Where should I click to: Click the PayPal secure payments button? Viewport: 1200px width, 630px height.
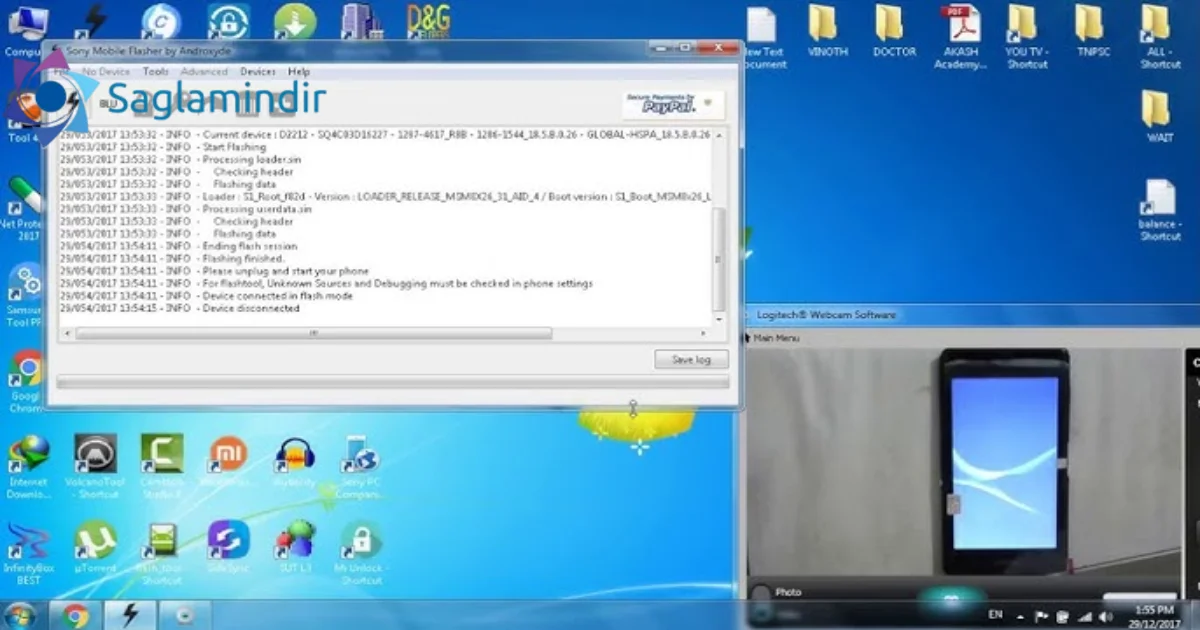point(672,103)
